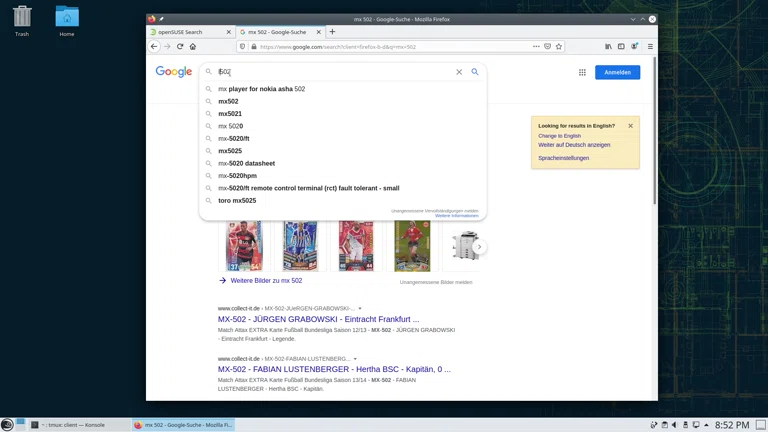Select the 'mx-5020 datasheet' suggestion
This screenshot has height=432, width=768.
pyautogui.click(x=246, y=163)
